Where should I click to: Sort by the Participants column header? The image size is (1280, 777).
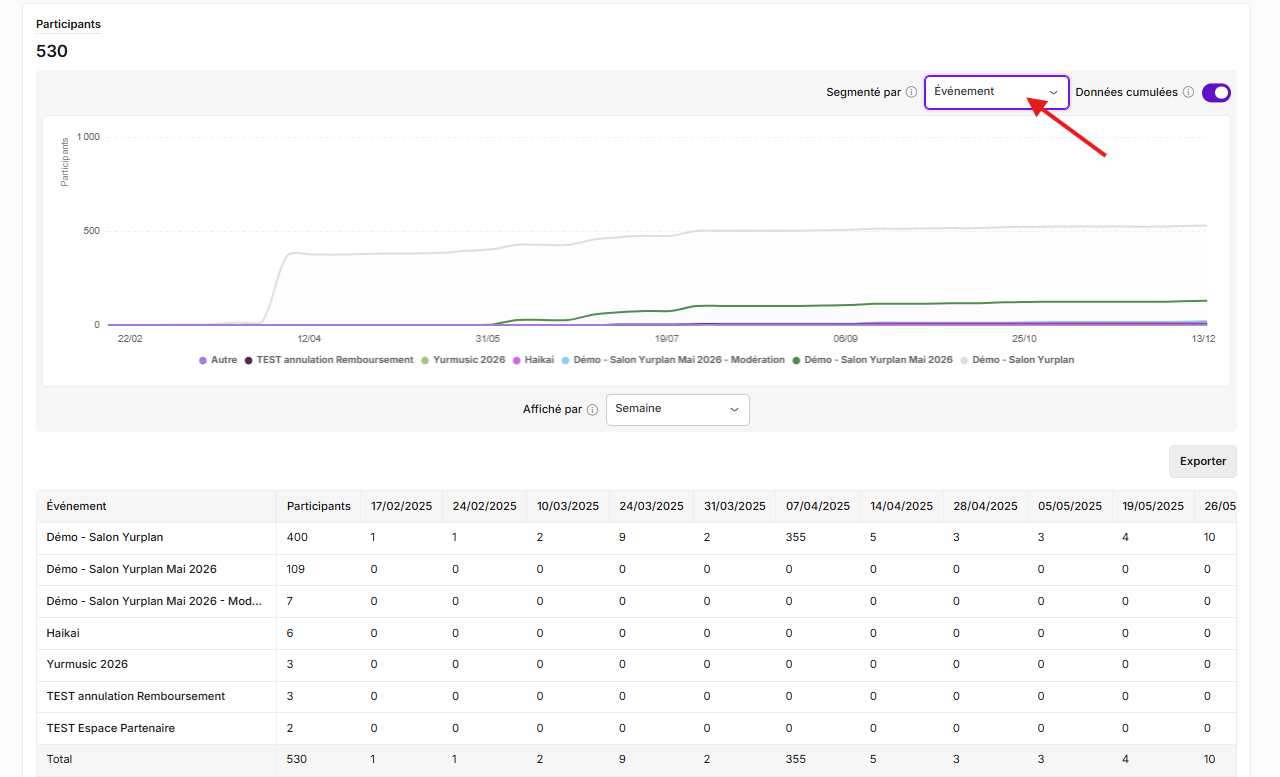click(318, 506)
